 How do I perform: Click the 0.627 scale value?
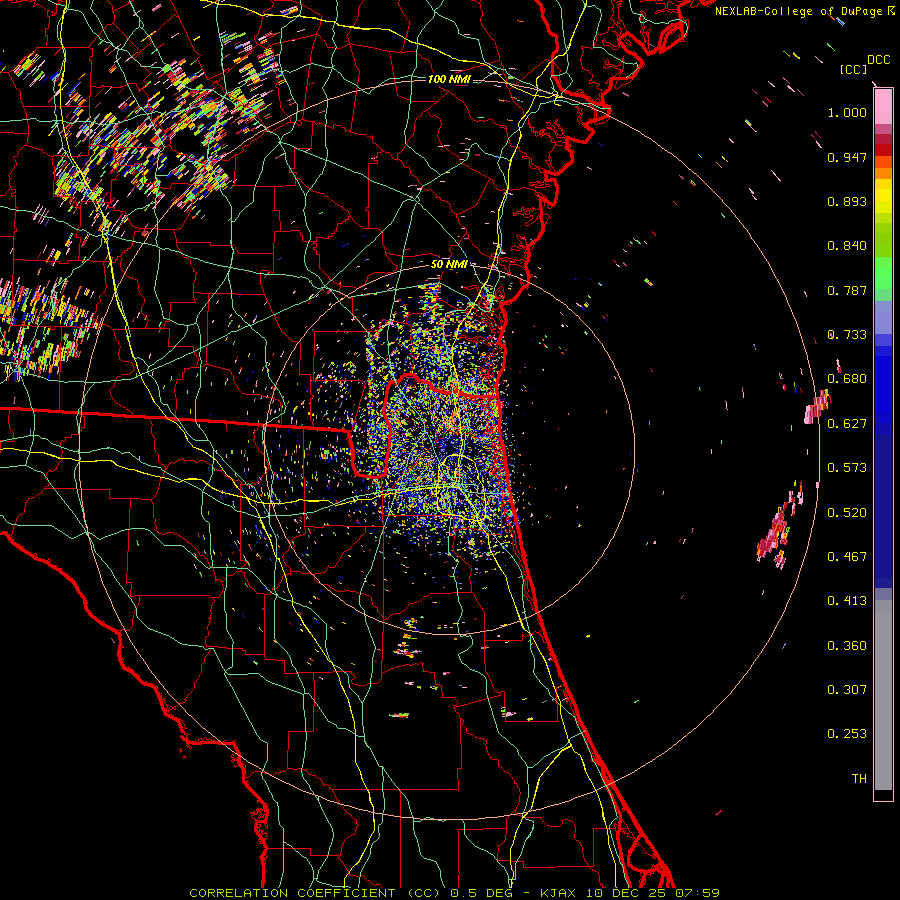[x=847, y=424]
